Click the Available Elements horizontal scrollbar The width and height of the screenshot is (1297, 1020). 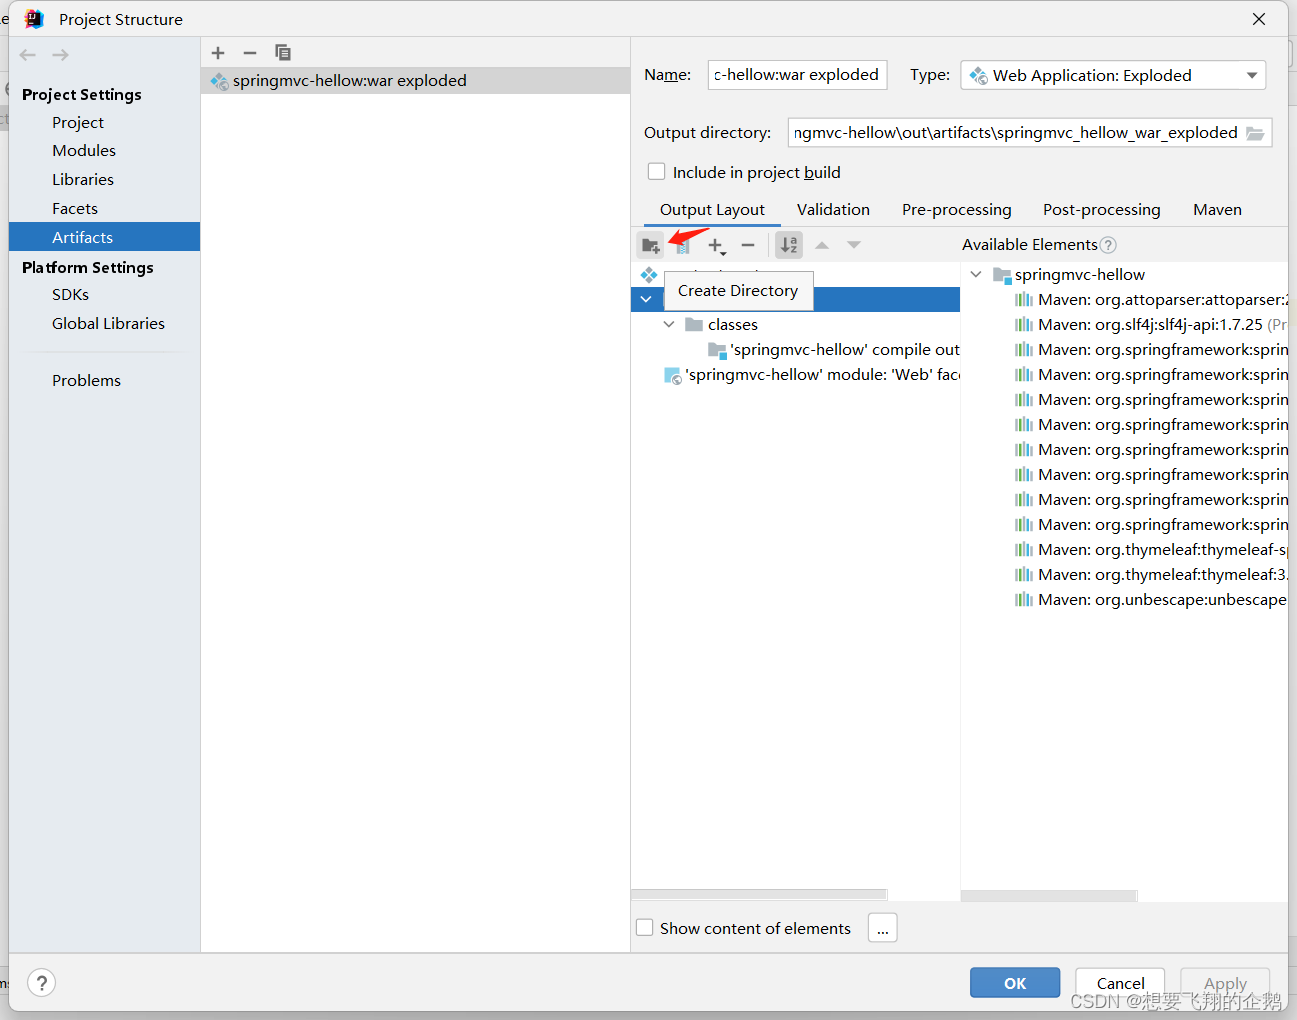click(1049, 895)
